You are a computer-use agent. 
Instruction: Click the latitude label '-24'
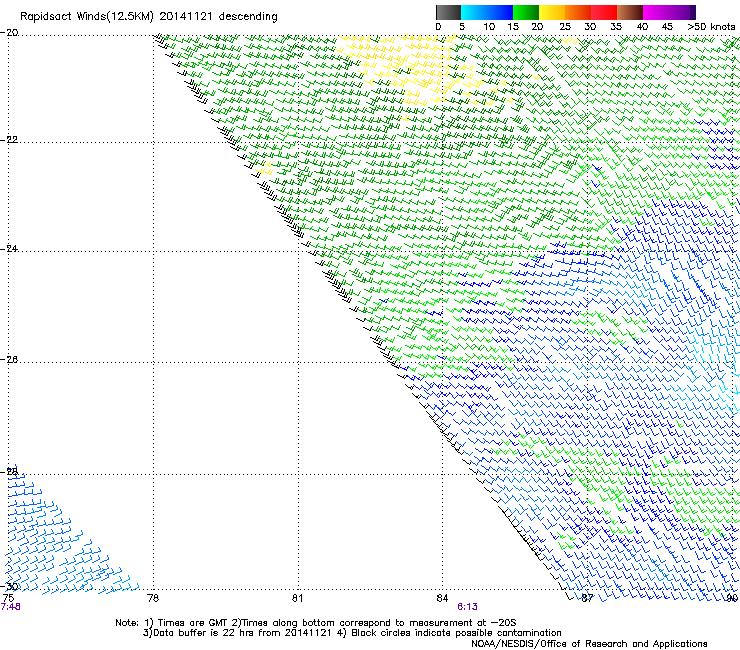(x=9, y=249)
